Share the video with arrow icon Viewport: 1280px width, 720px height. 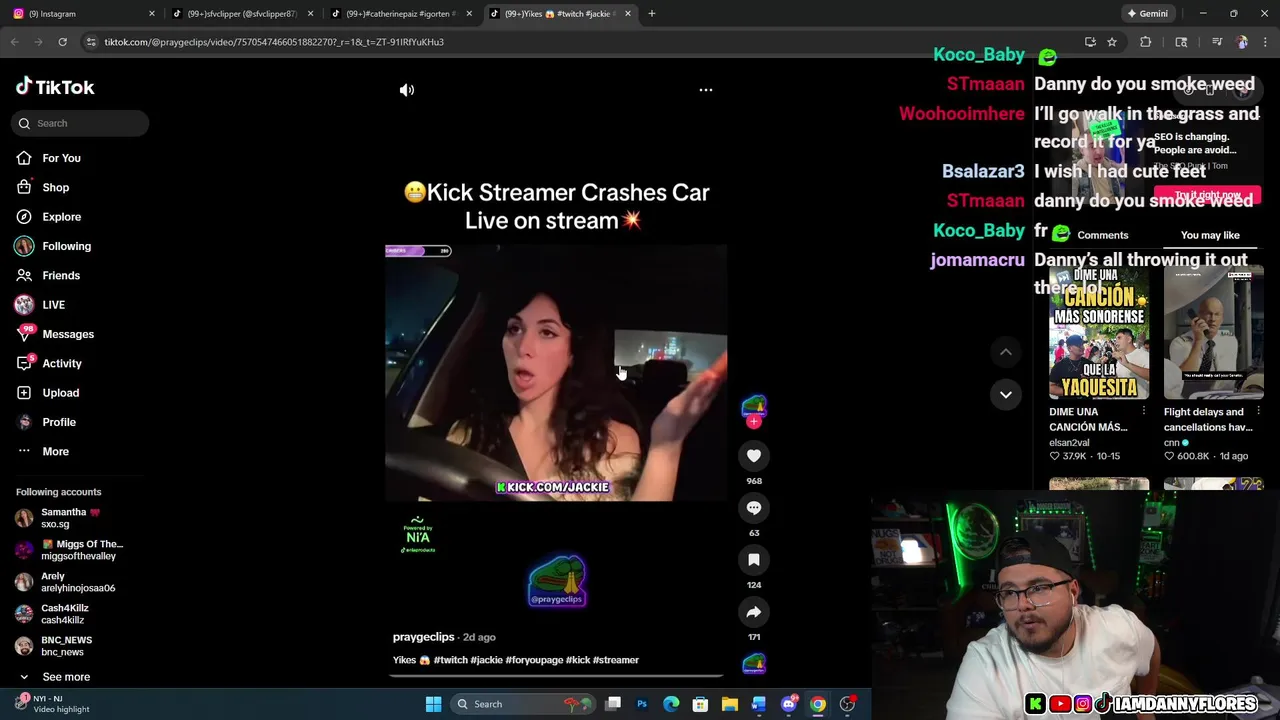754,612
